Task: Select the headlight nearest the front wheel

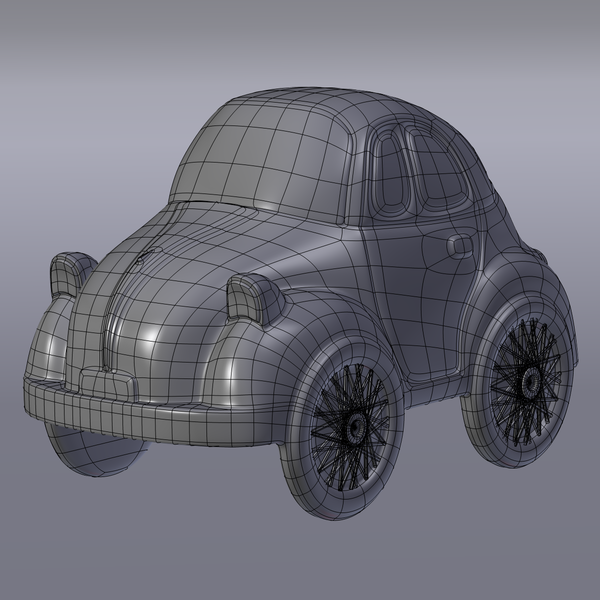Action: coord(254,297)
